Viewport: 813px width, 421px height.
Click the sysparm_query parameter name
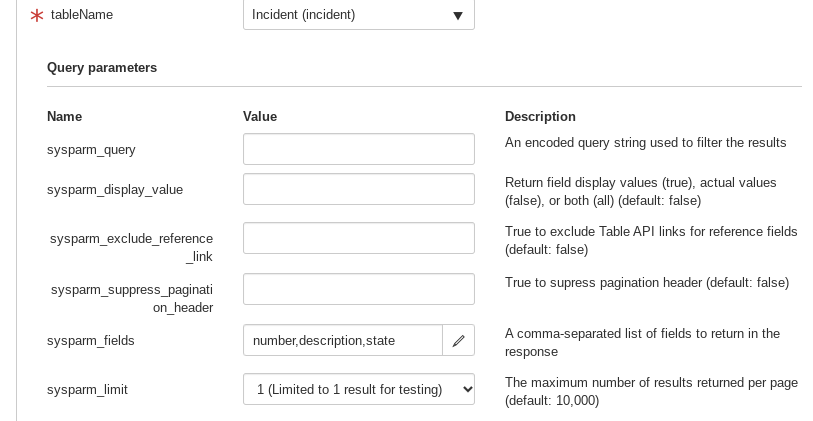coord(91,149)
